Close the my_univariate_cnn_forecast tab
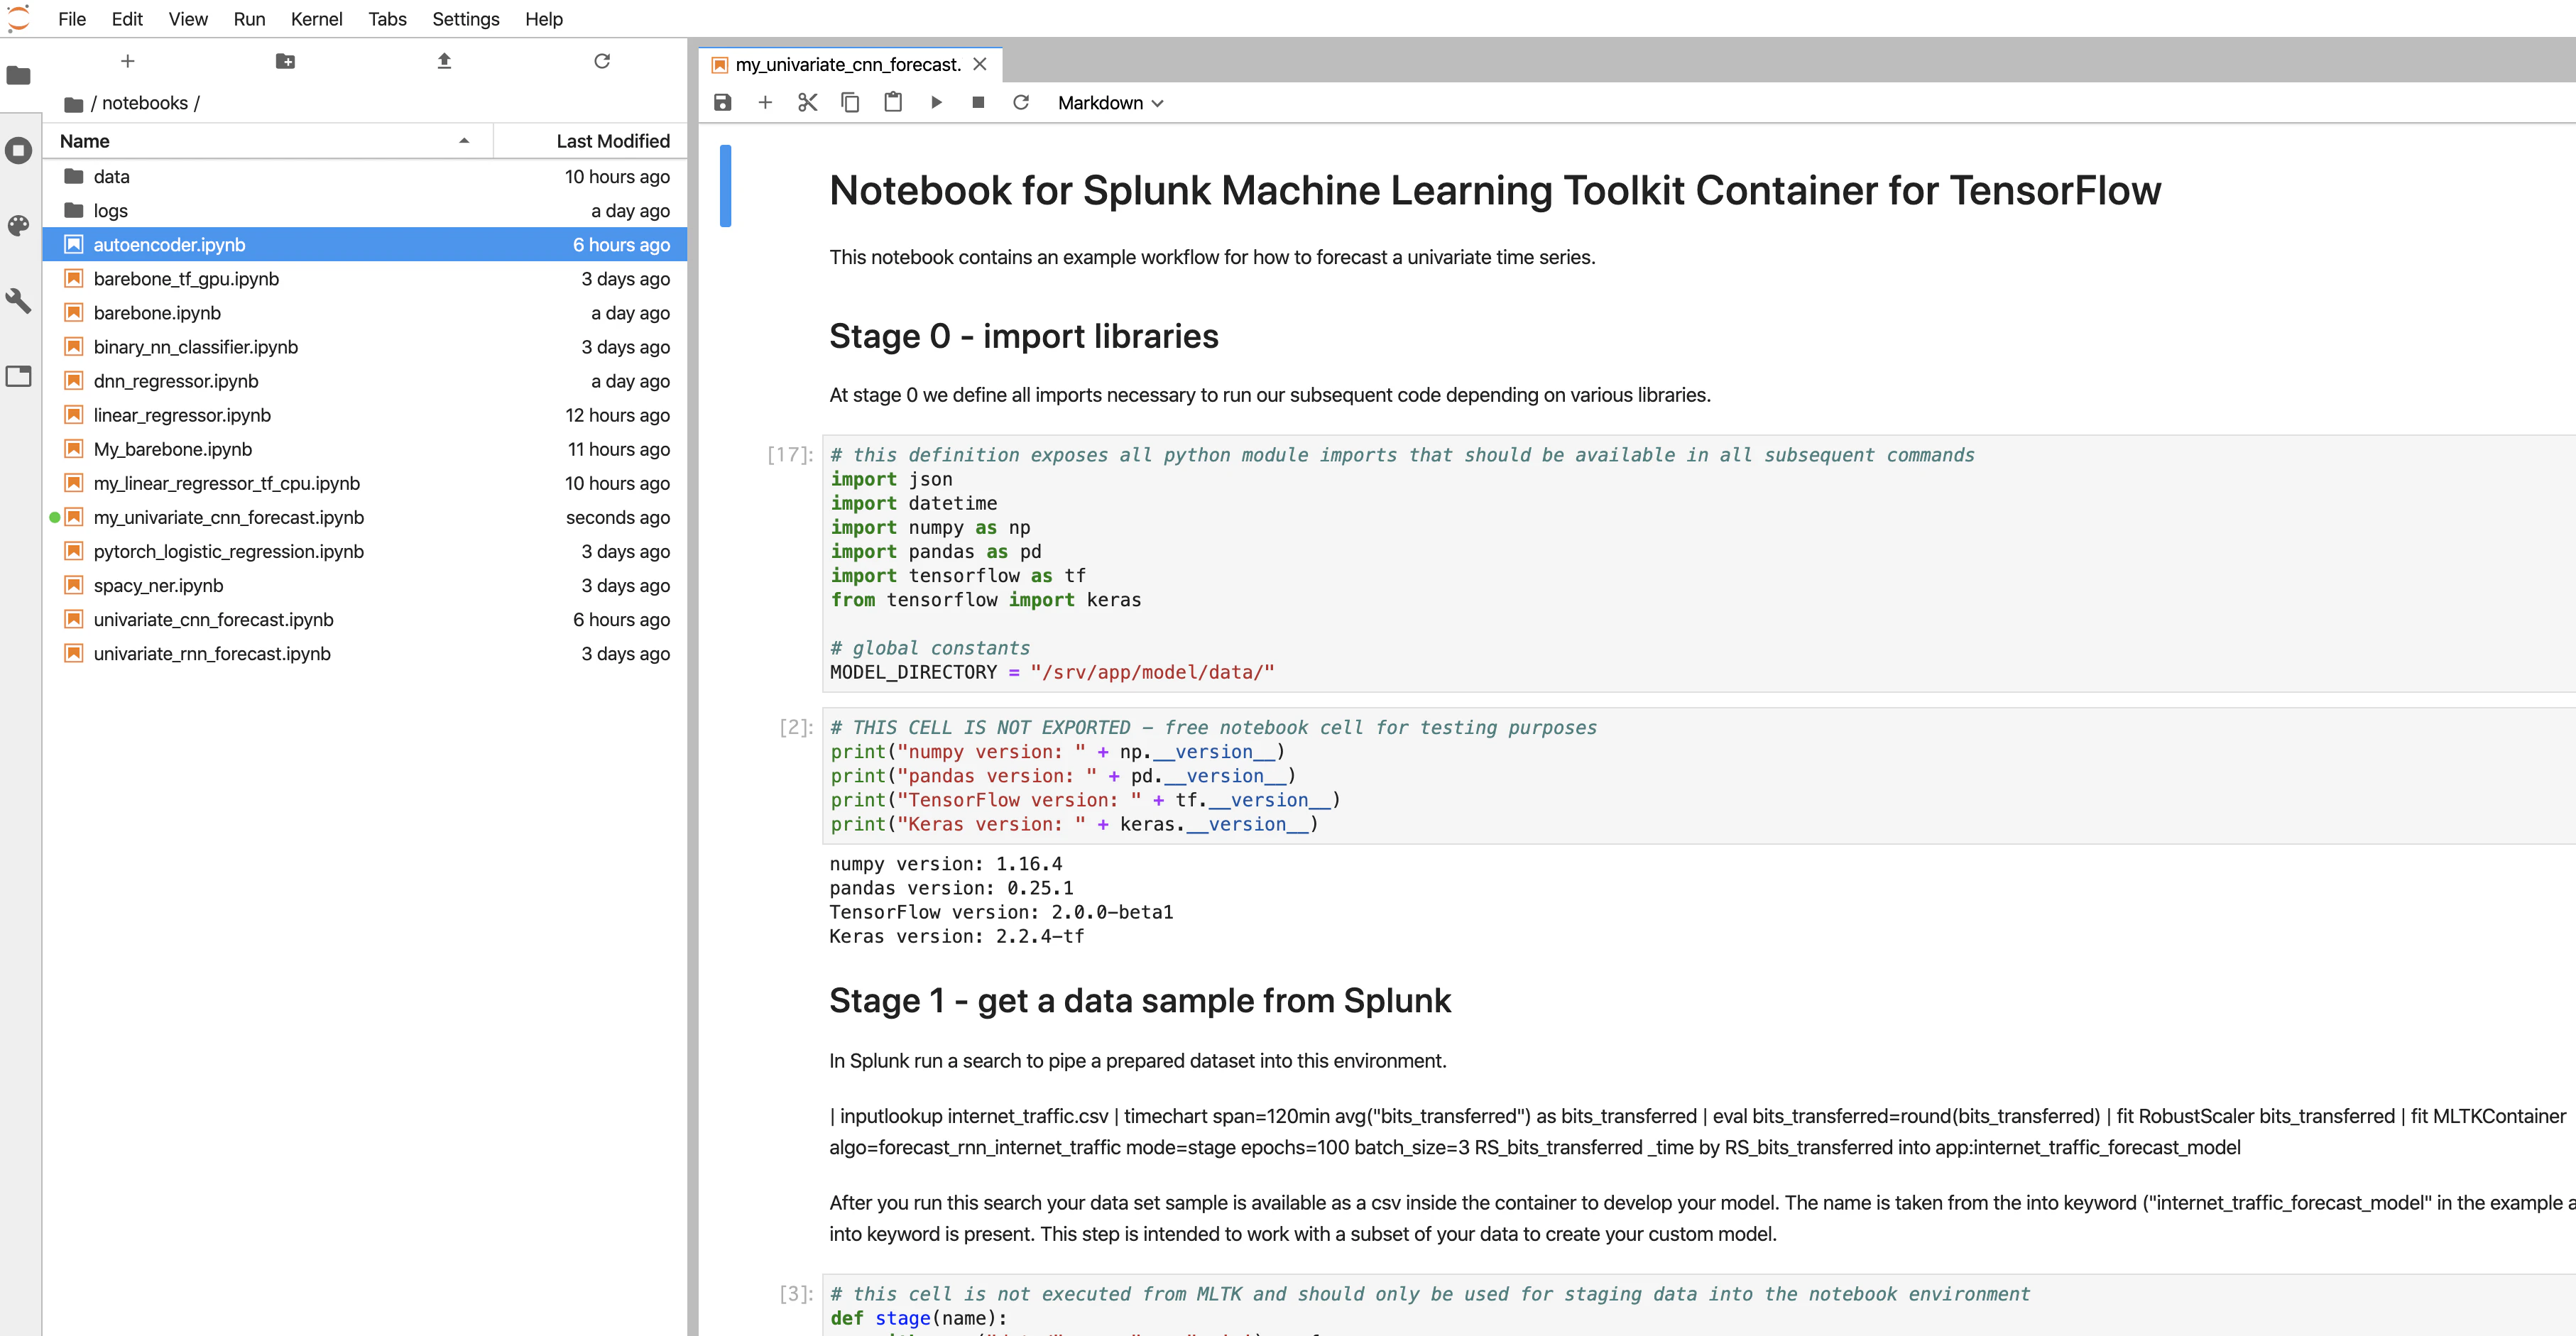This screenshot has width=2576, height=1336. (980, 64)
